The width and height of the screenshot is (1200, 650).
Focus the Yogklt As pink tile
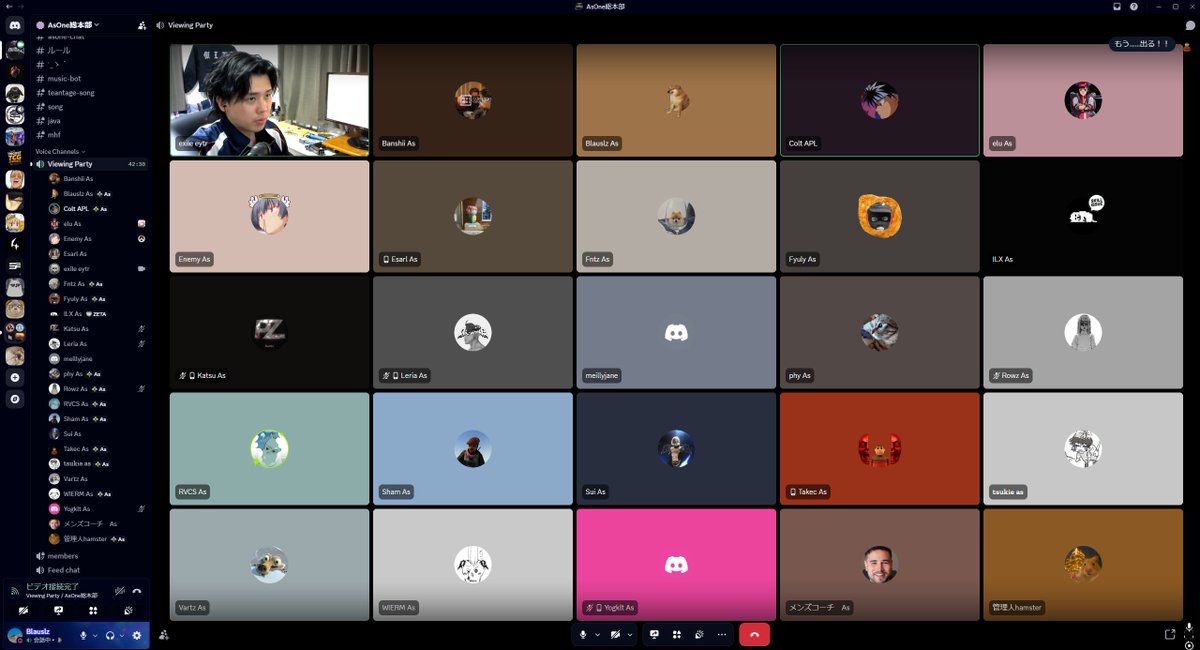[x=676, y=565]
